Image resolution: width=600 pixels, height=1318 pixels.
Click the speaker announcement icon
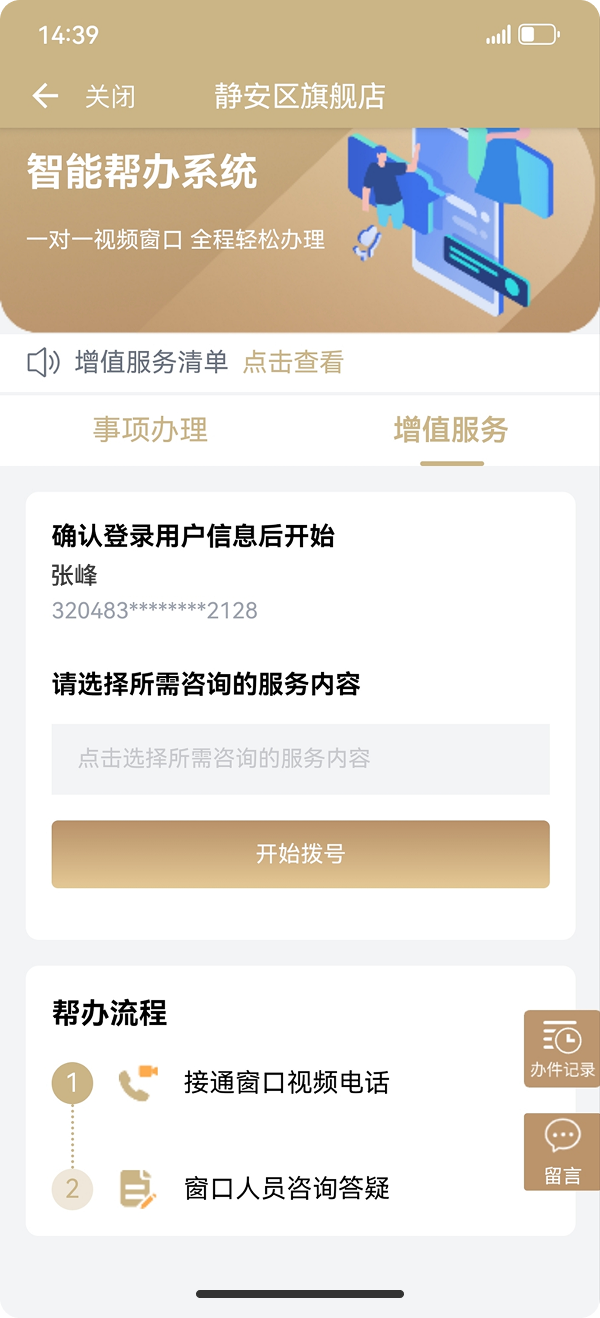[x=44, y=362]
